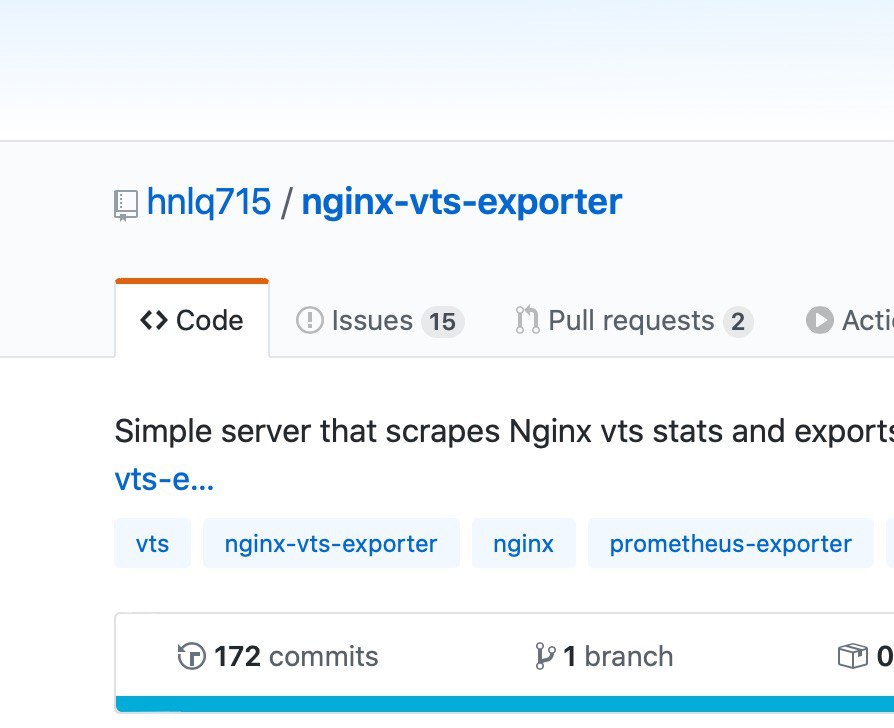Click the git branch icon

545,656
